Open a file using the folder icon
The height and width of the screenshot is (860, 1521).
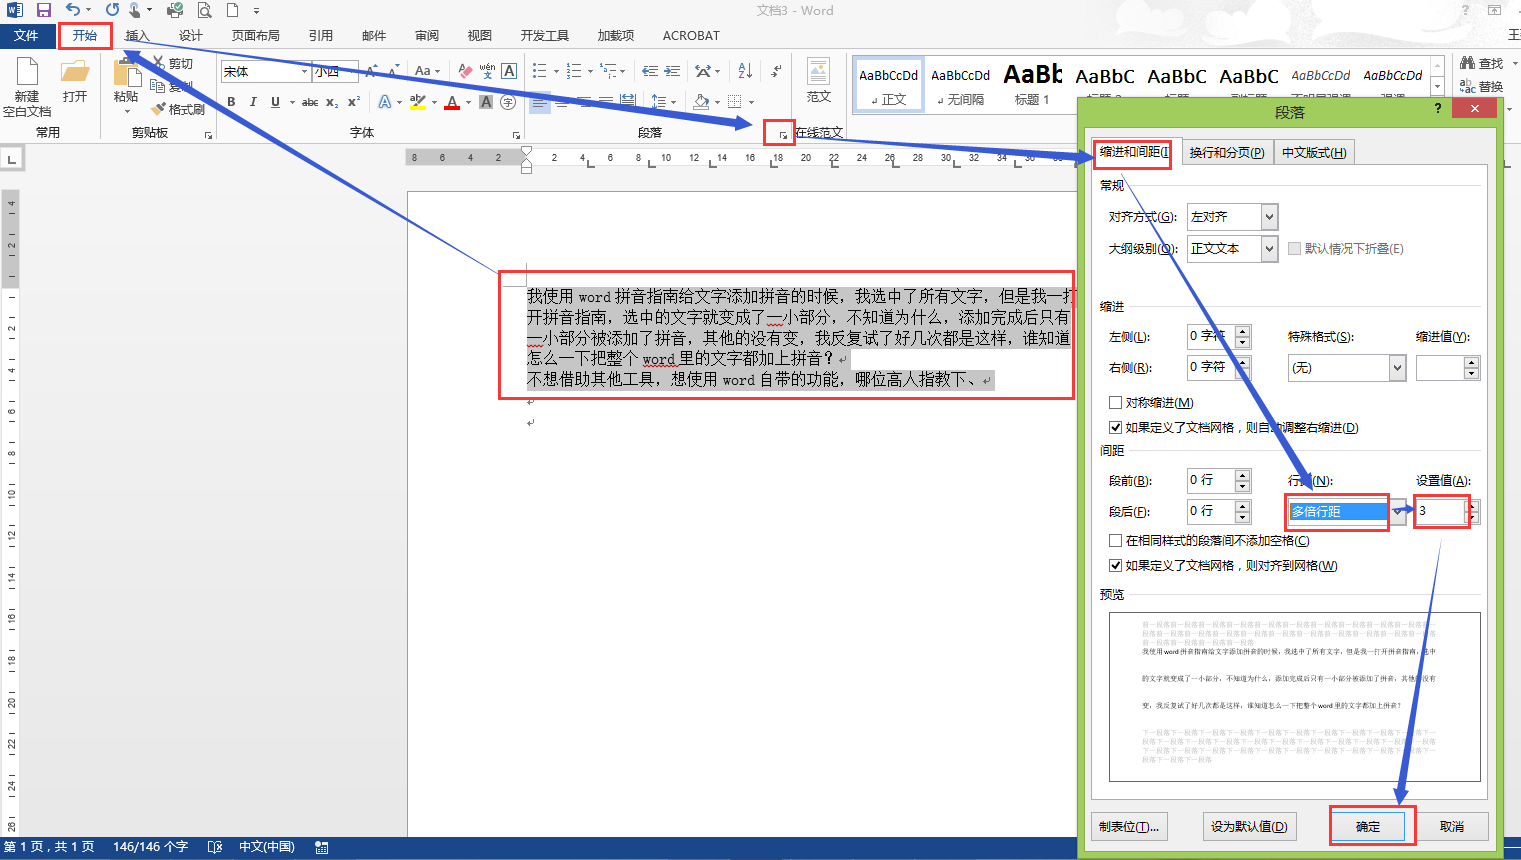pyautogui.click(x=75, y=80)
